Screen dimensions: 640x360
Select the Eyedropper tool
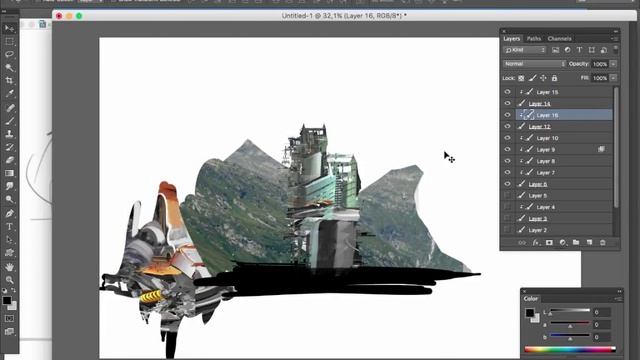point(9,93)
